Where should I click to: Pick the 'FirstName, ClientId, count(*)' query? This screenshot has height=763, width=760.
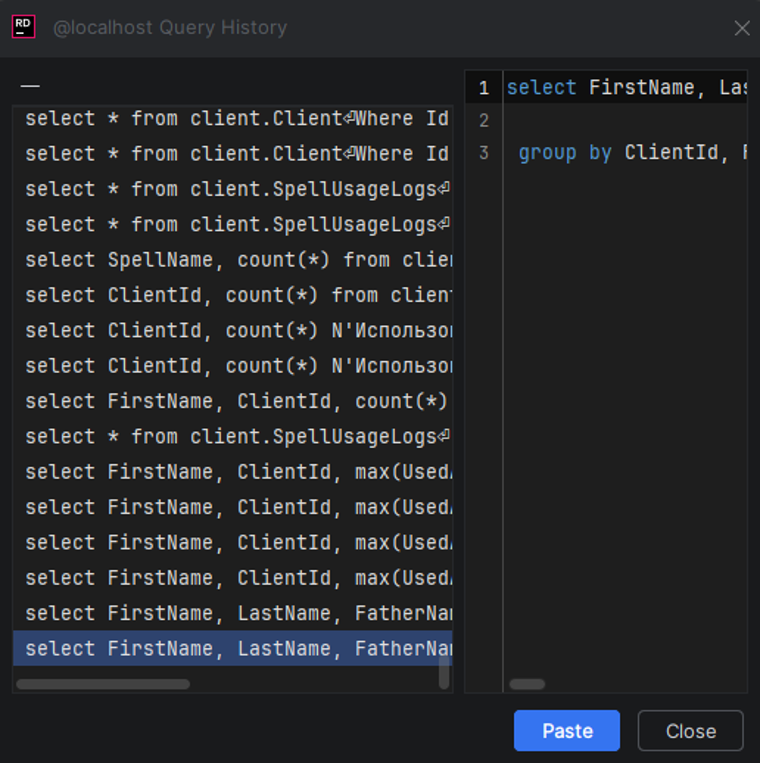pos(233,401)
